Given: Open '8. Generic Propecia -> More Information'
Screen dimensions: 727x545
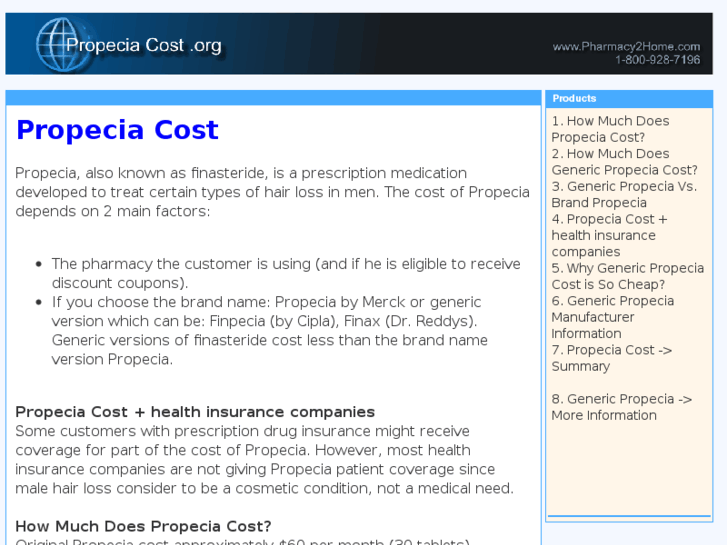Looking at the screenshot, I should click(622, 407).
